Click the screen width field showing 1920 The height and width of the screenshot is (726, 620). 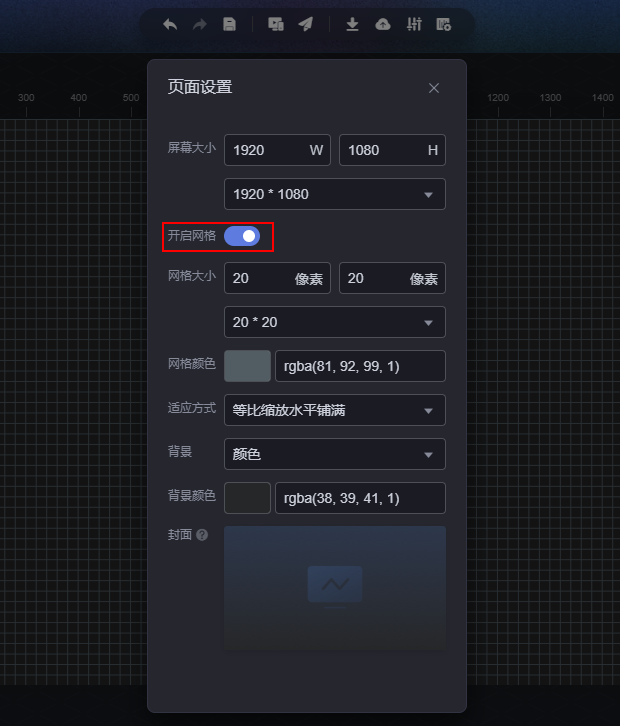(277, 150)
